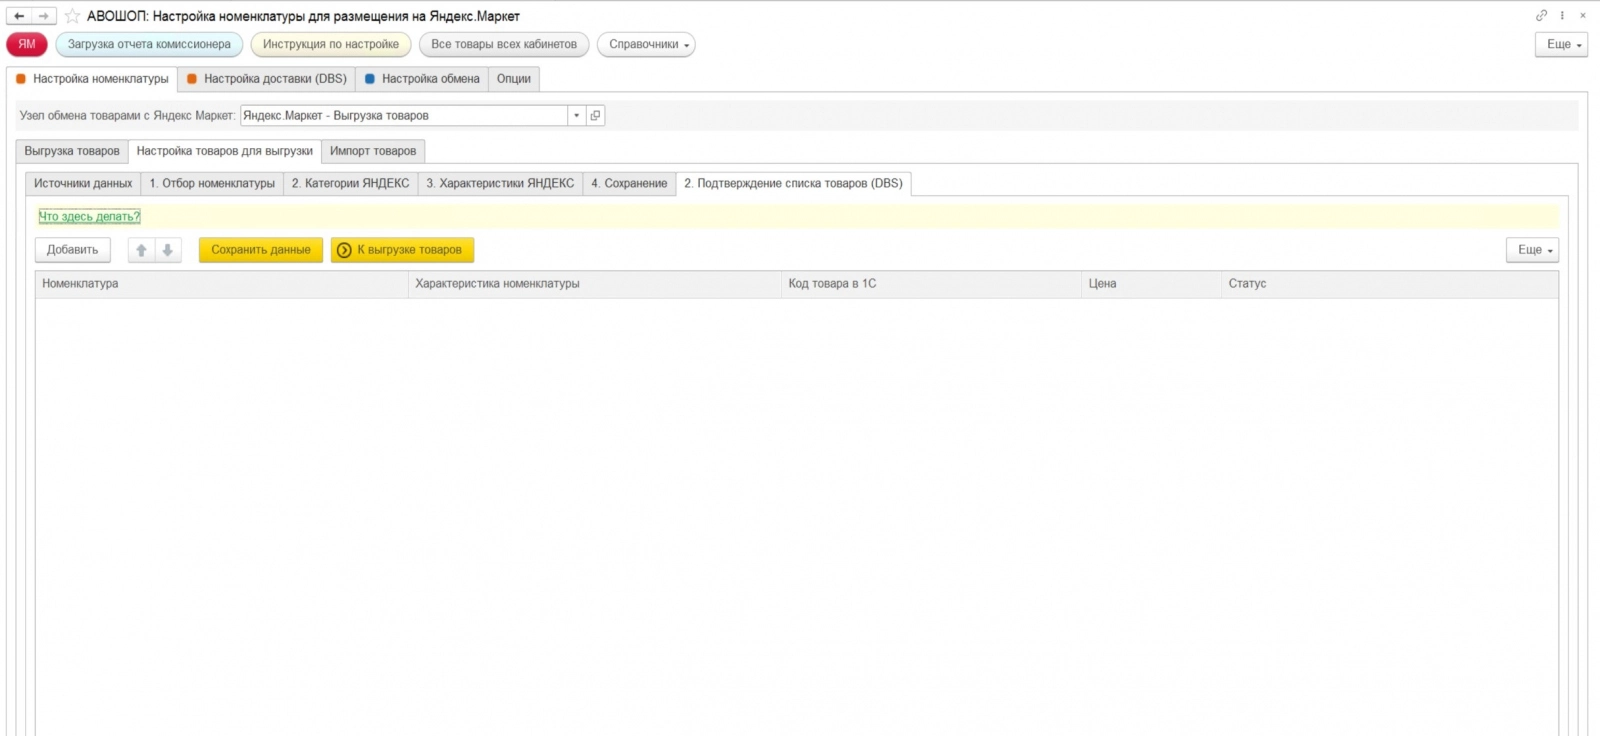Image resolution: width=1600 pixels, height=736 pixels.
Task: Click the Добавить button
Action: click(x=73, y=250)
